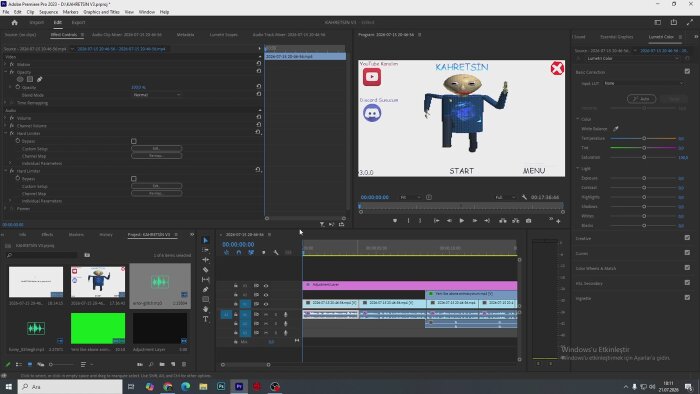Viewport: 700px width, 394px height.
Task: Switch to the Essential Graphics tab
Action: click(x=617, y=37)
